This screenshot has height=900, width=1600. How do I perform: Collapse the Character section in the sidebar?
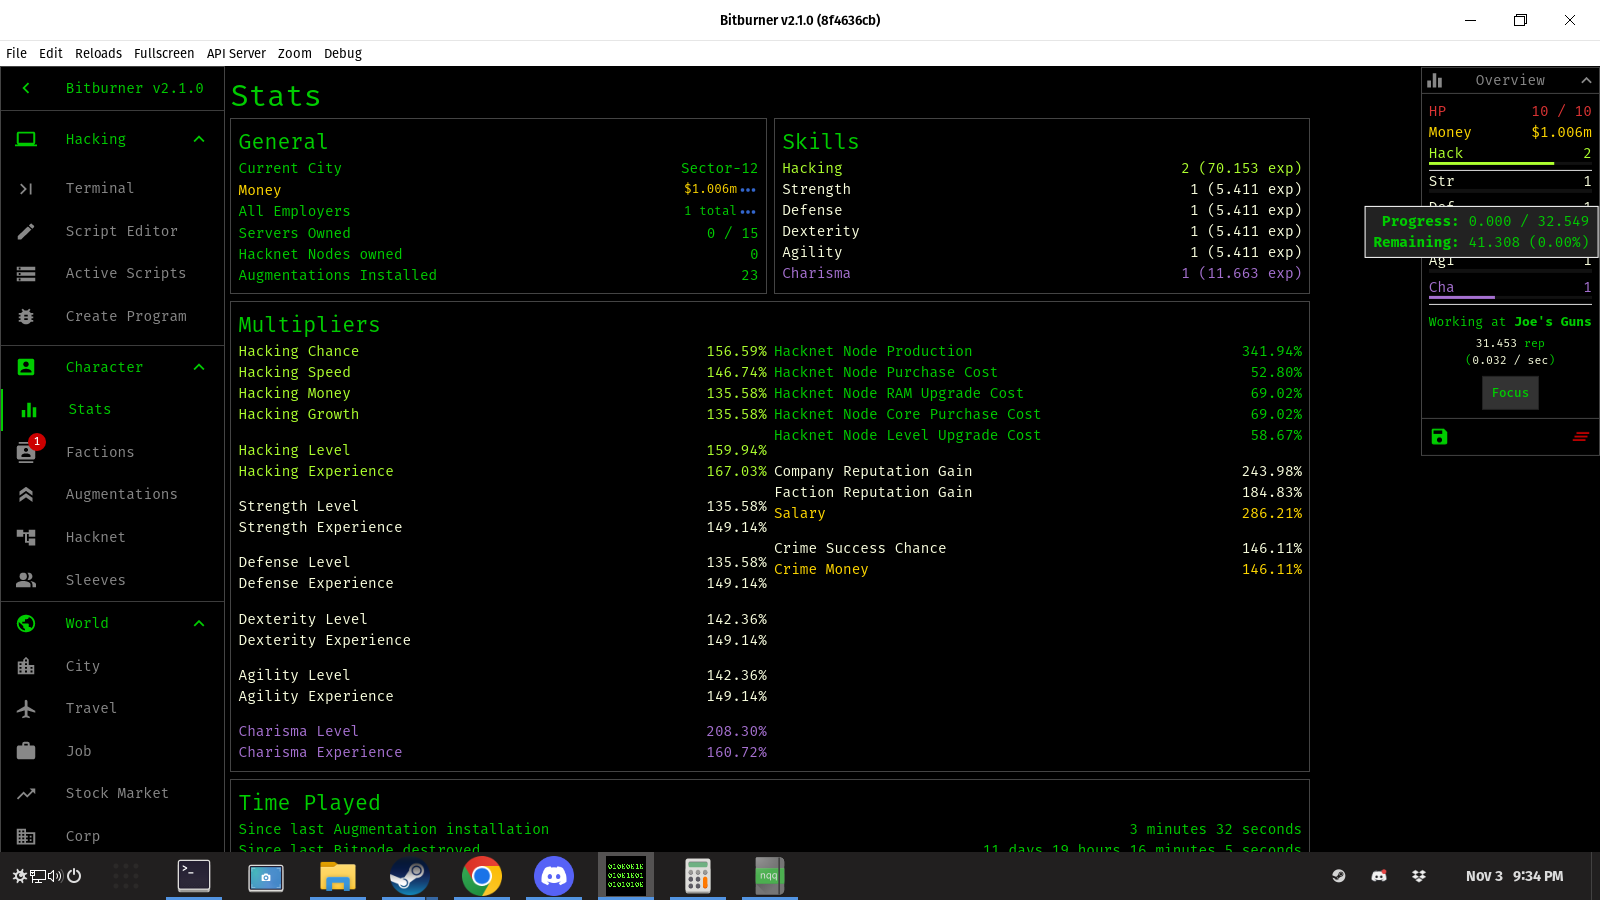click(198, 367)
